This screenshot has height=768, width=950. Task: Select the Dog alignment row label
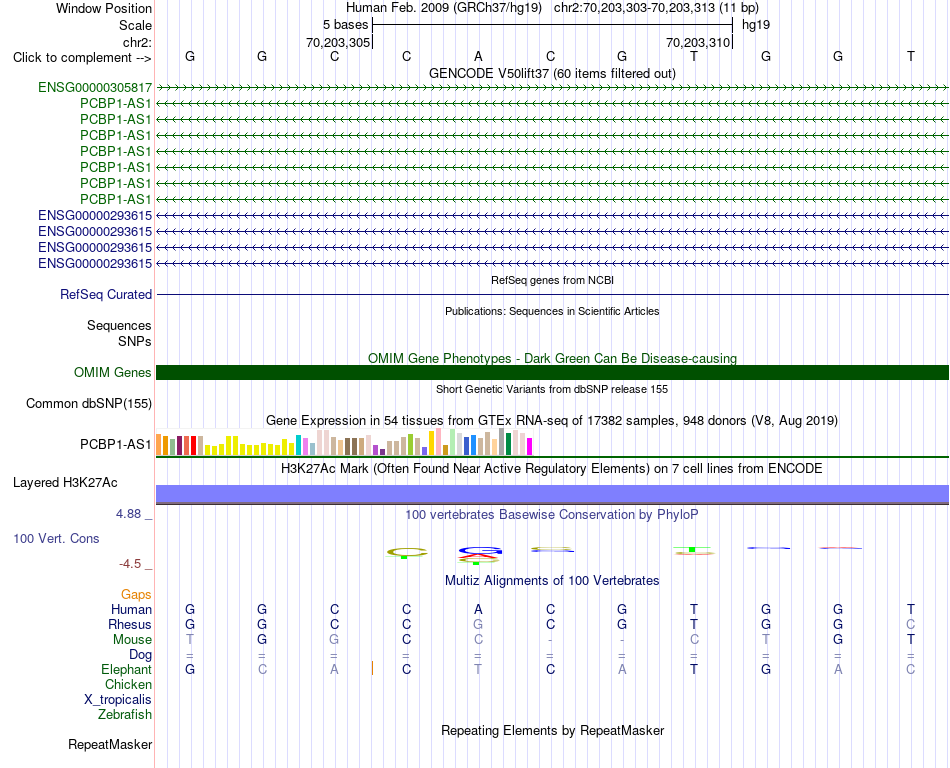(140, 655)
